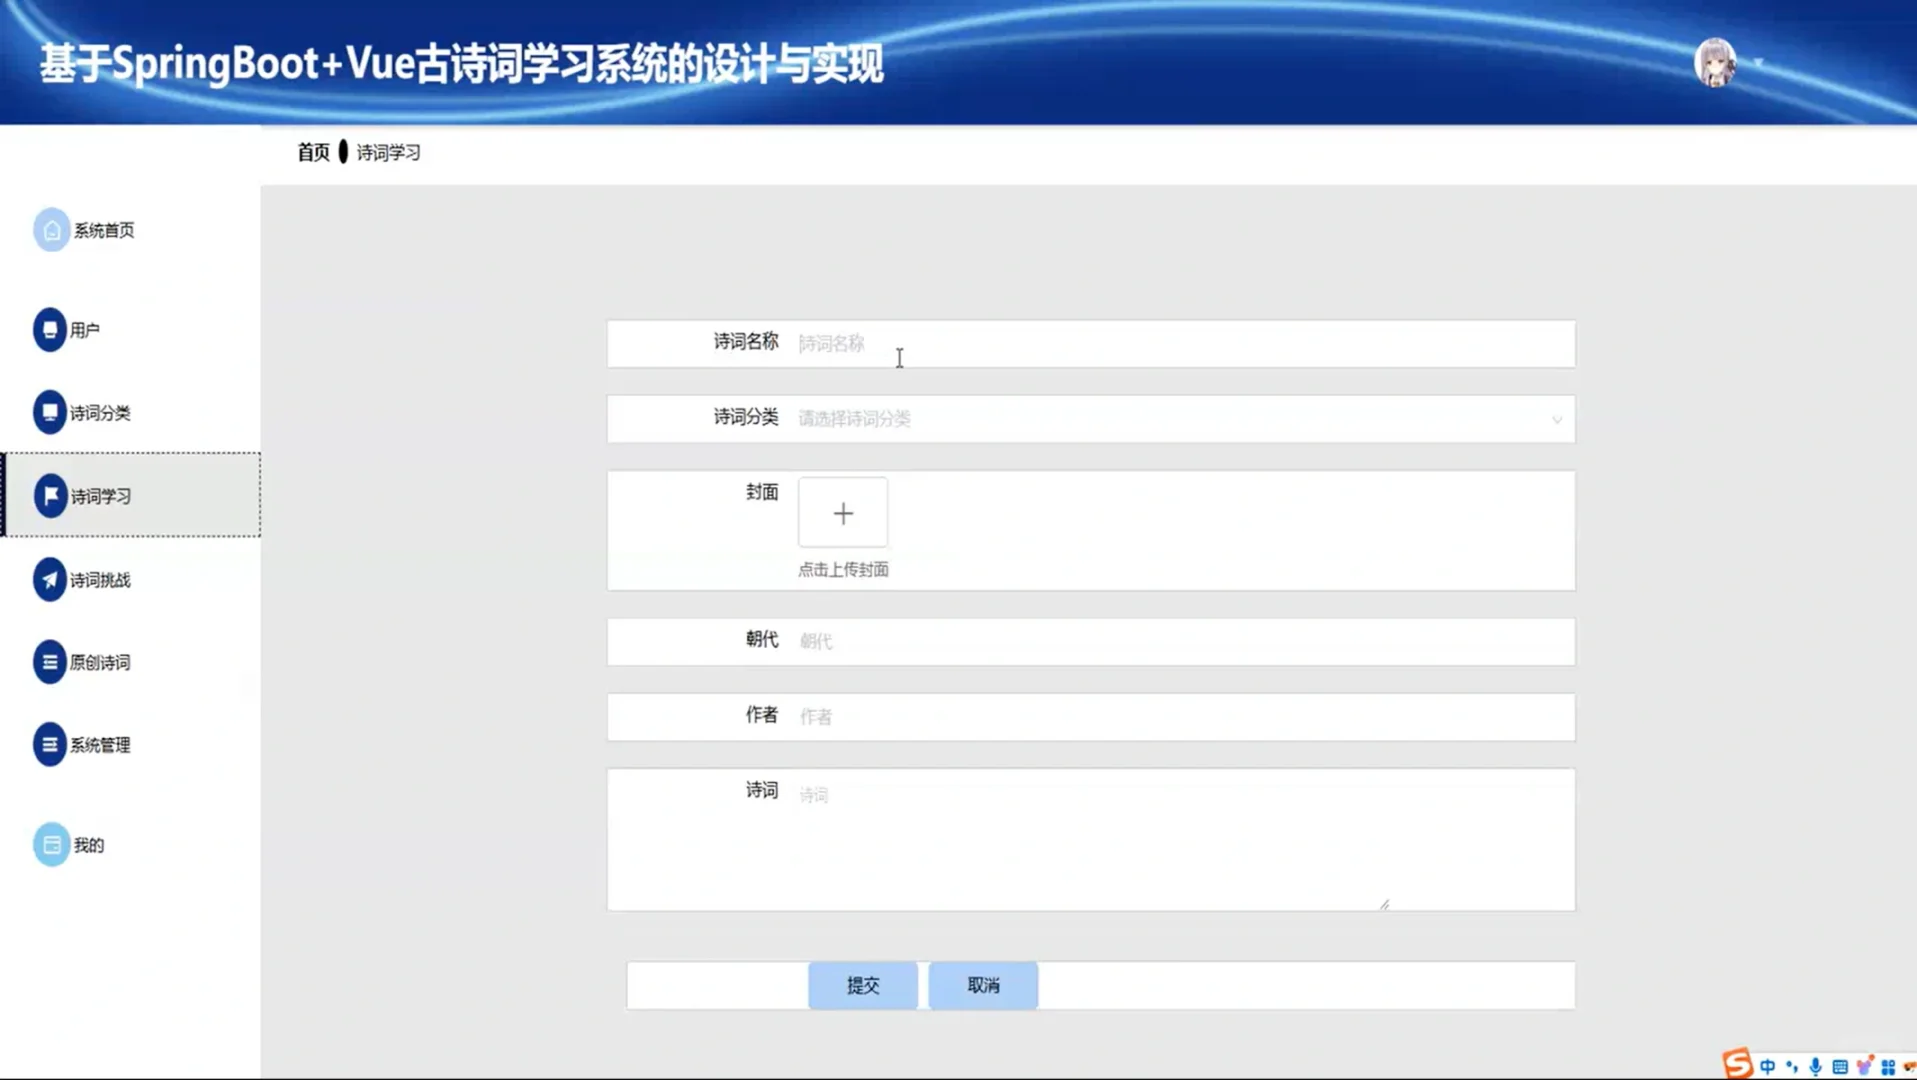The image size is (1917, 1080).
Task: Click the 诗词分类 sidebar icon
Action: click(51, 412)
